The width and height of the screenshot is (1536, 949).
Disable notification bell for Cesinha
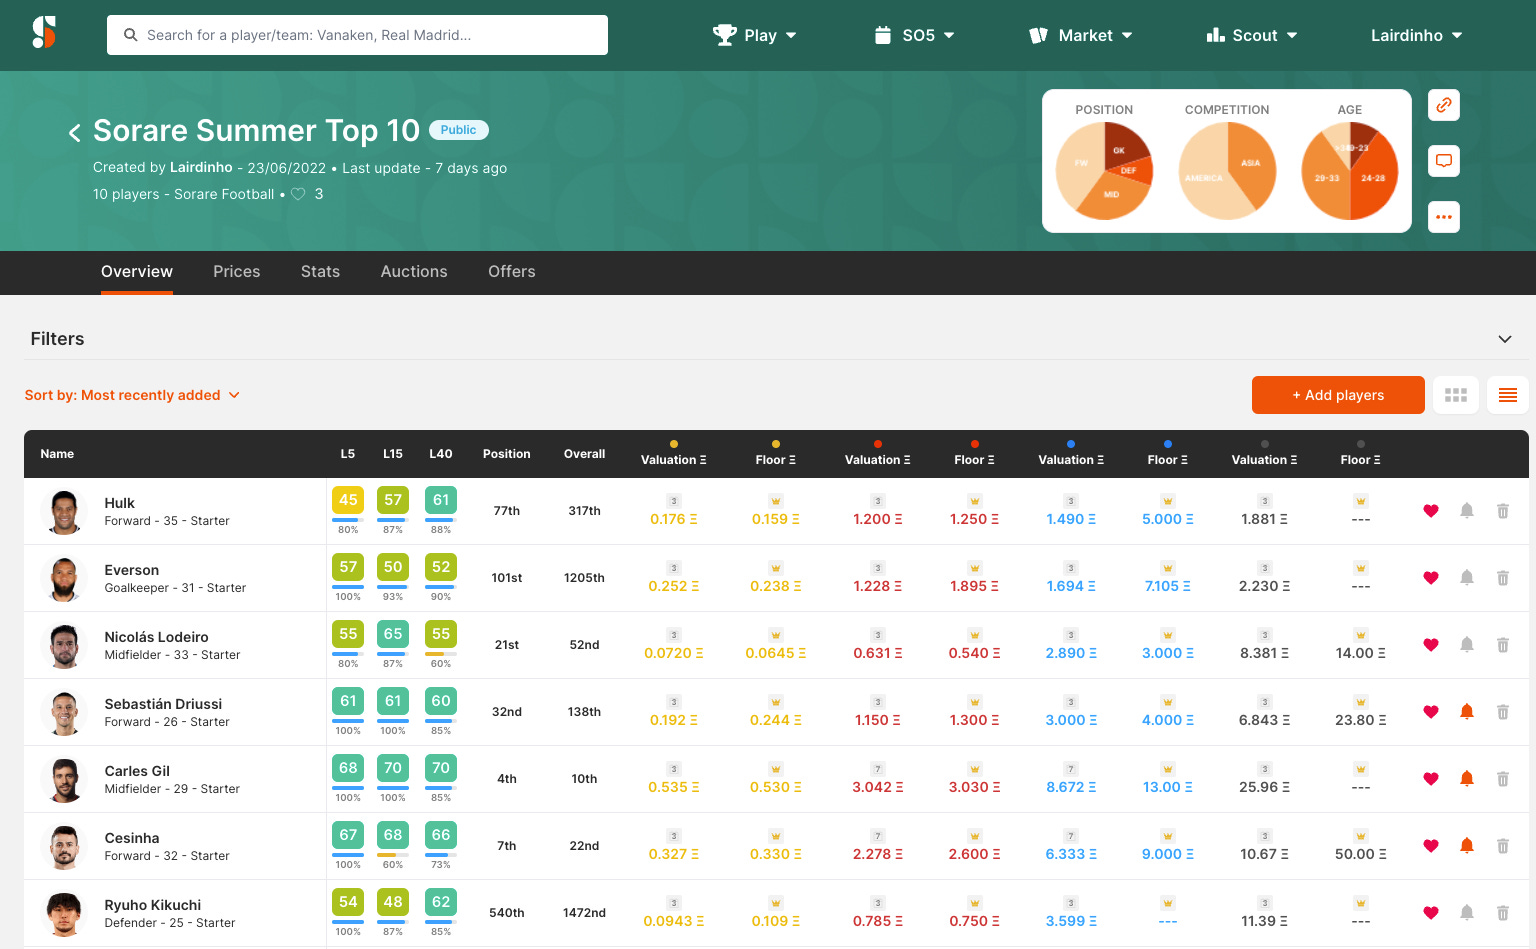click(1467, 846)
